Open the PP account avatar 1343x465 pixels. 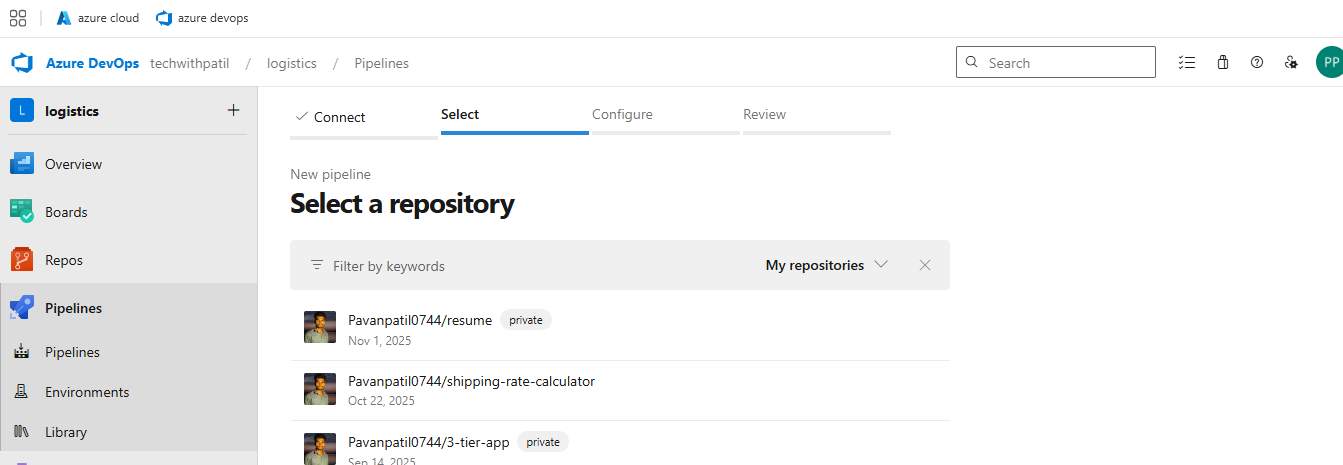coord(1329,62)
